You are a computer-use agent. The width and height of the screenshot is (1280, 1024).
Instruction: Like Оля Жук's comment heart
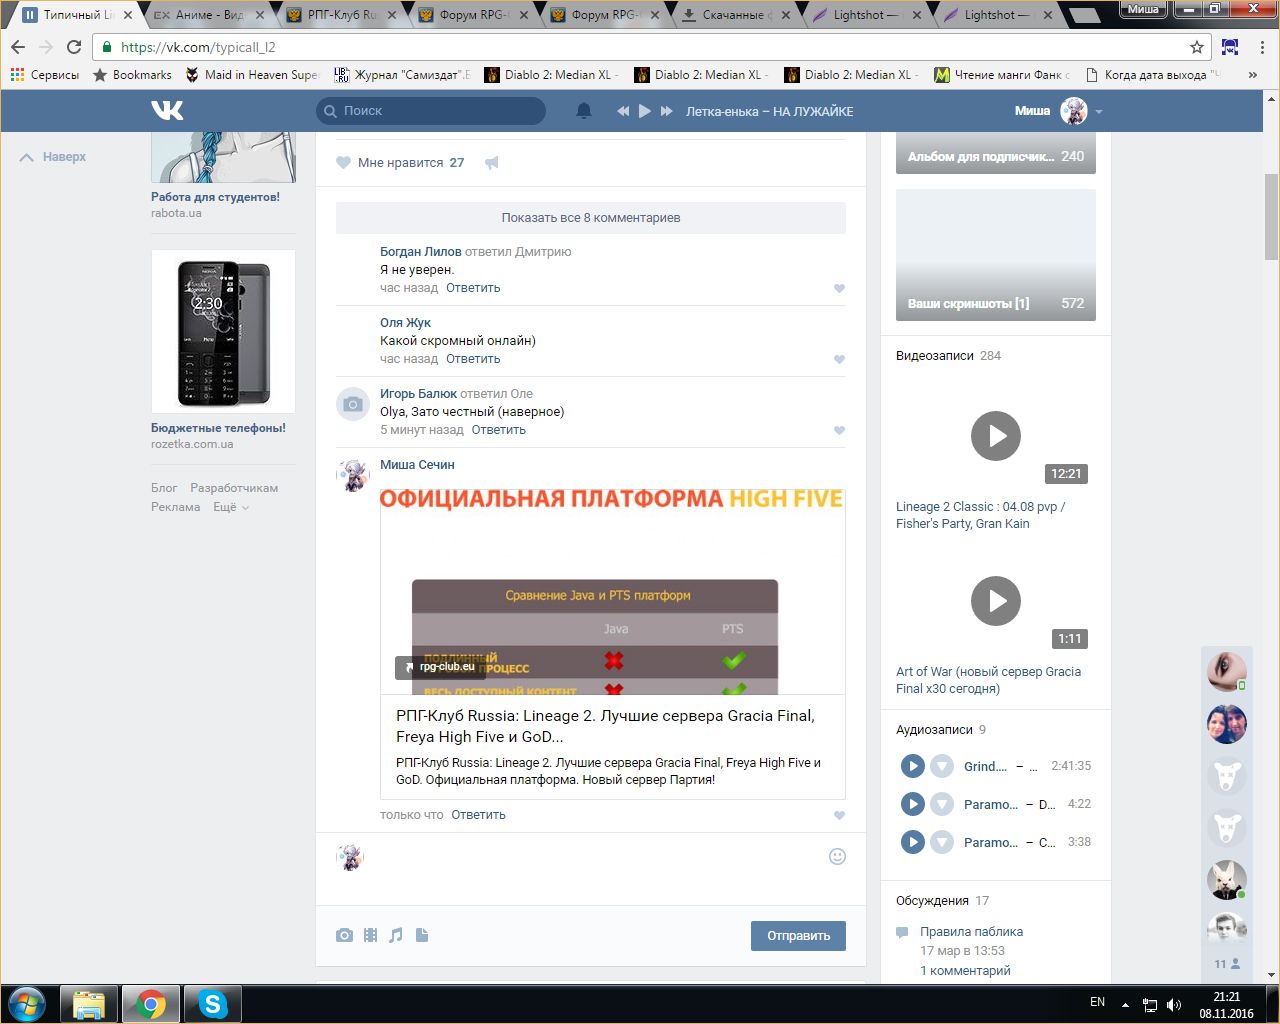tap(839, 359)
